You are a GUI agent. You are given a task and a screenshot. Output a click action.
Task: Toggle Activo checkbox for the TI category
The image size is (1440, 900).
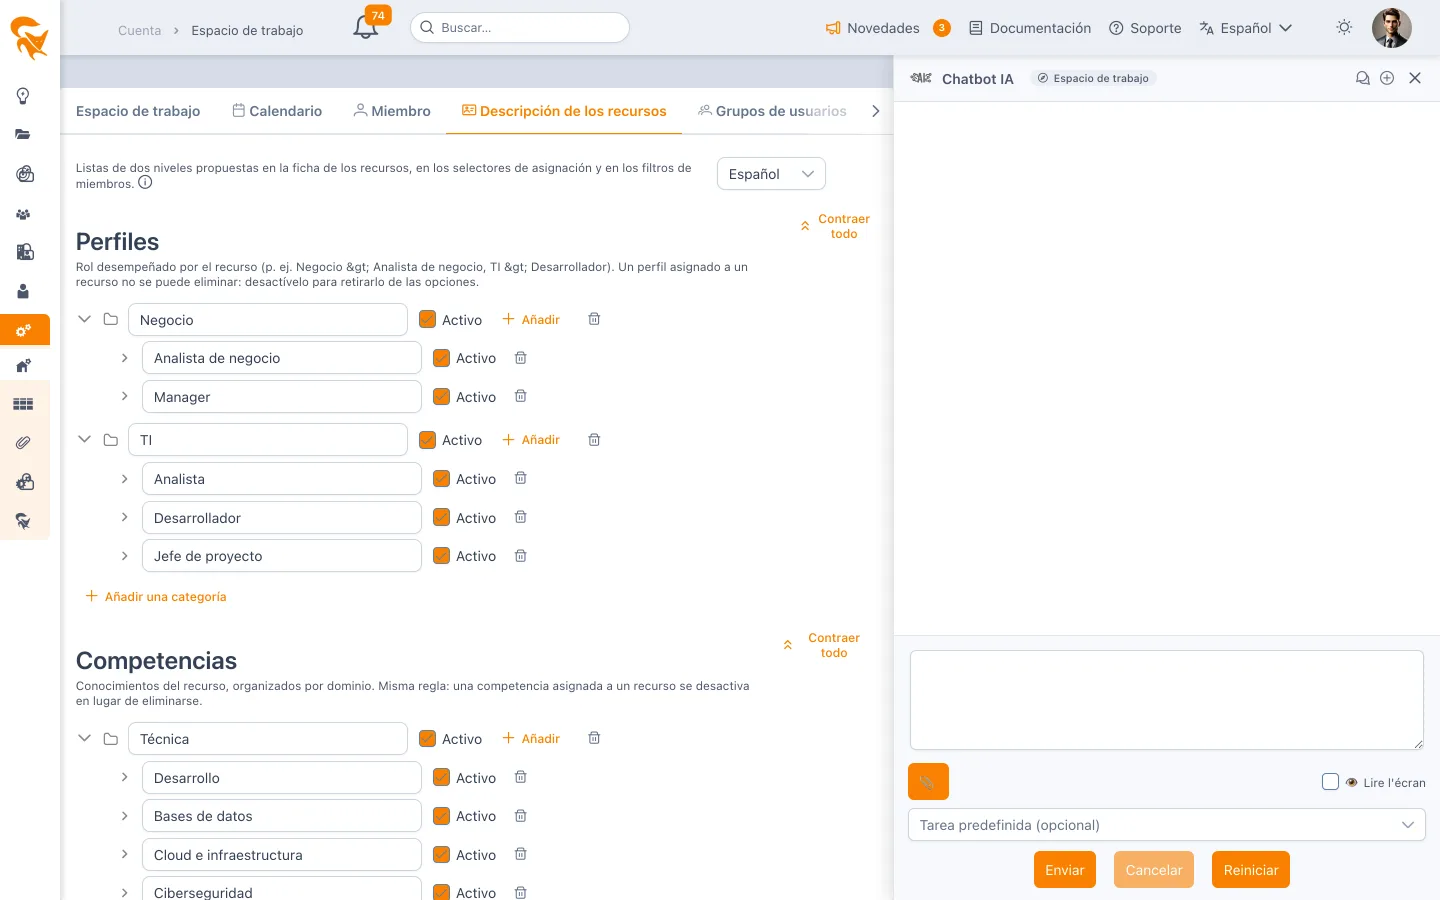coord(427,440)
